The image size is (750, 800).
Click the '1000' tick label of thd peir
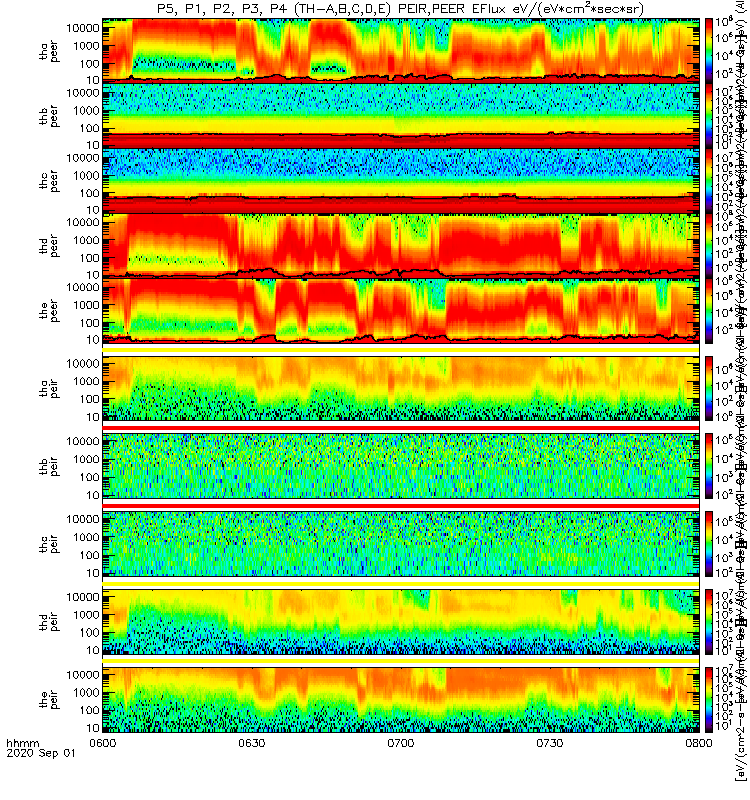point(86,615)
